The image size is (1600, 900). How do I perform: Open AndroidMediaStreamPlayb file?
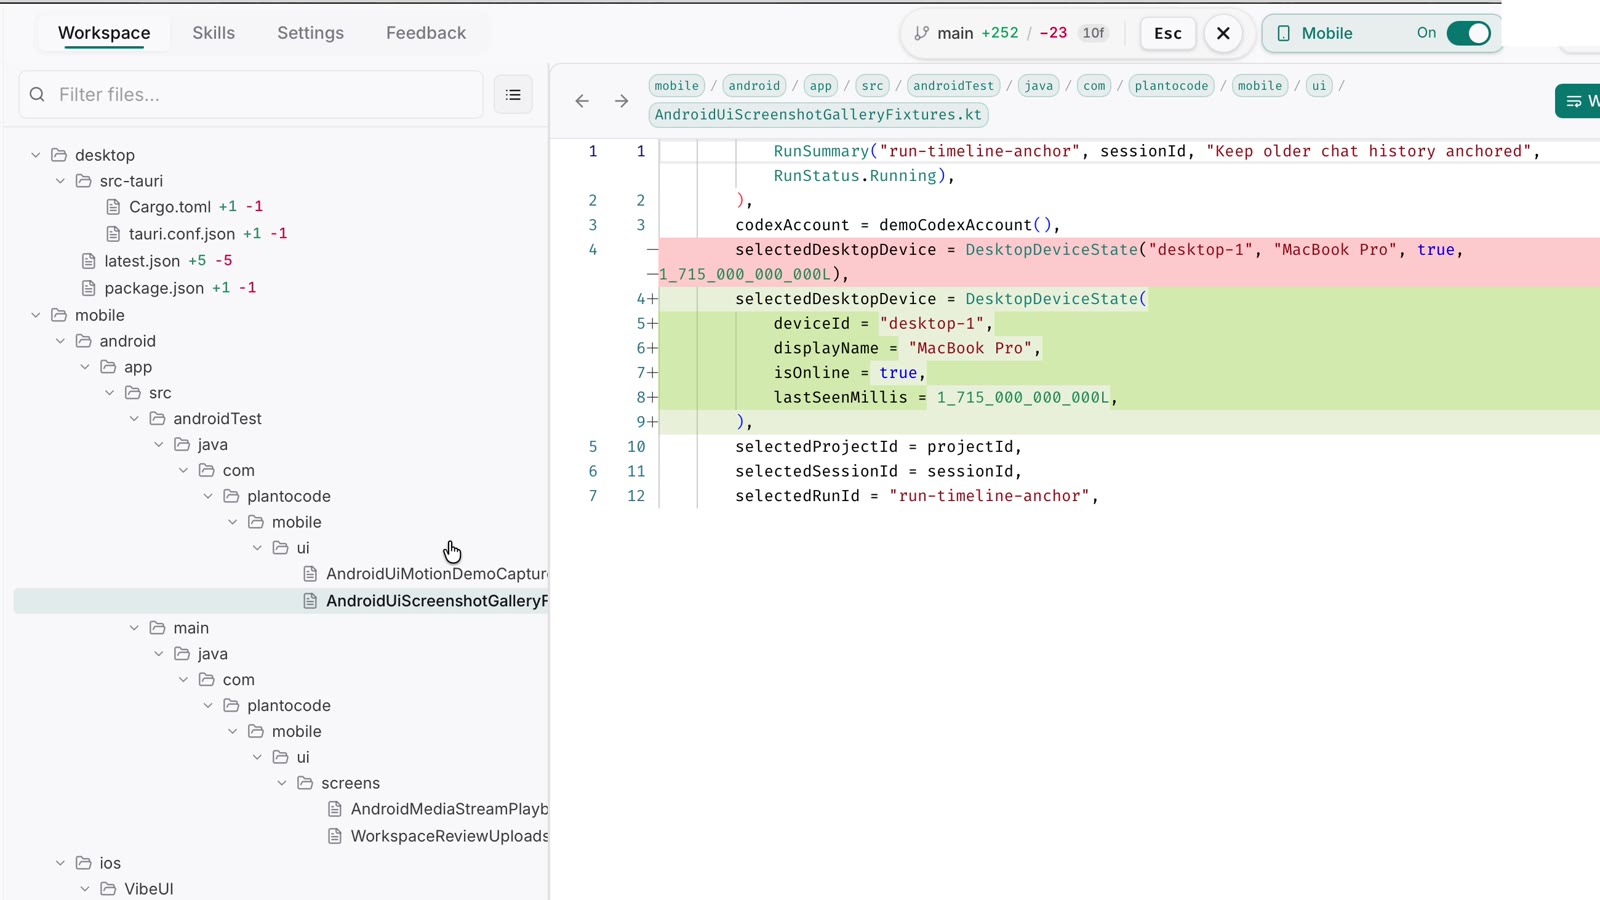449,809
